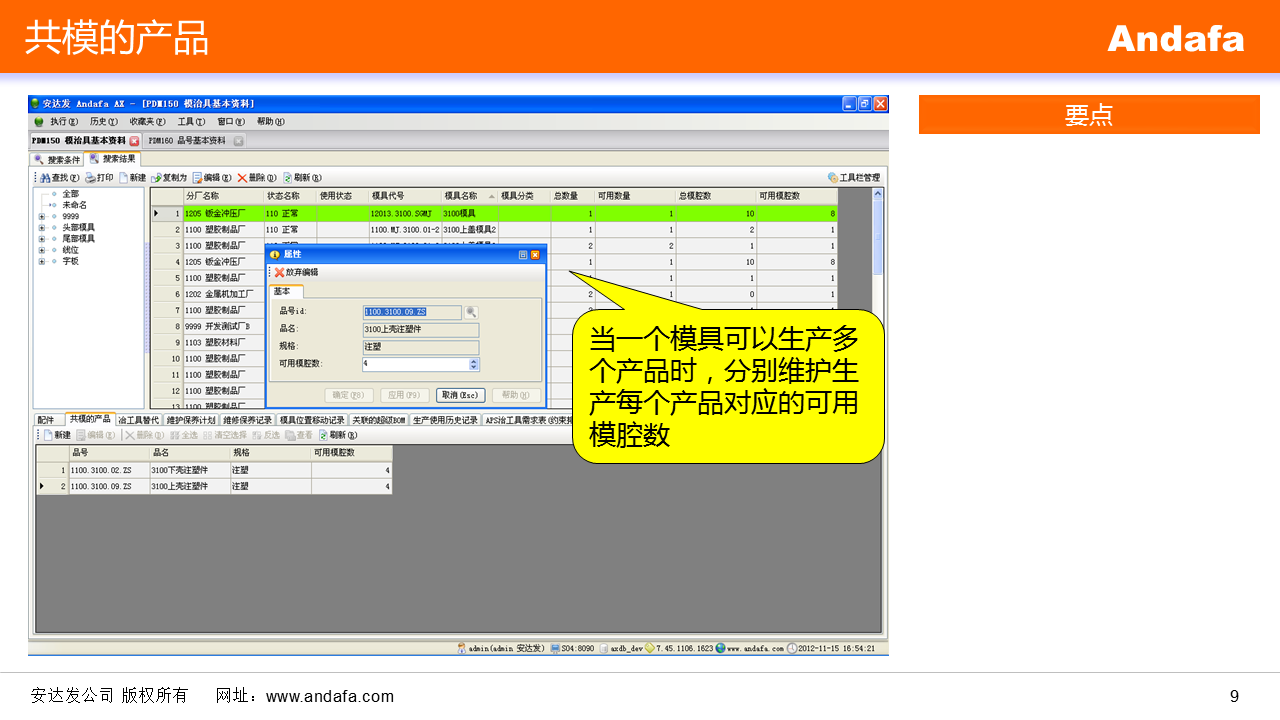Click 删除 red X in the main toolbar
Screen dimensions: 1280x720
click(242, 178)
